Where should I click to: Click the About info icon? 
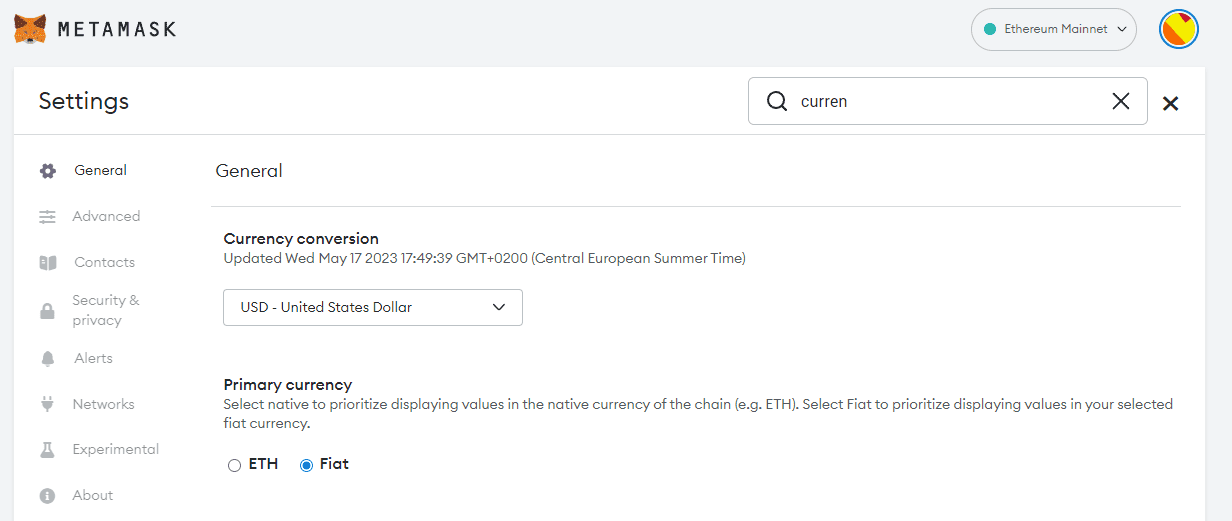pos(47,496)
